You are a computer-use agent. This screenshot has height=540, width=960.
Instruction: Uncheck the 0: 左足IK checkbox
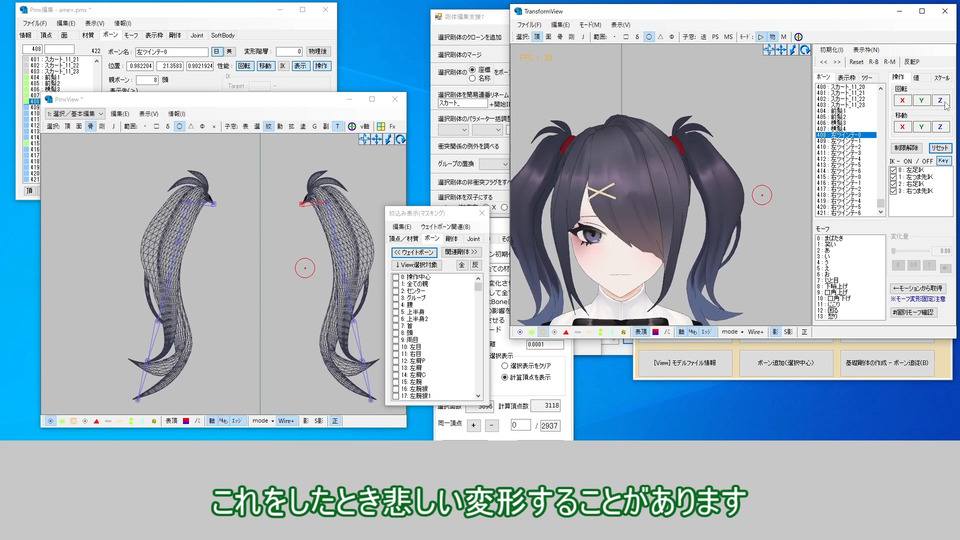click(x=893, y=170)
